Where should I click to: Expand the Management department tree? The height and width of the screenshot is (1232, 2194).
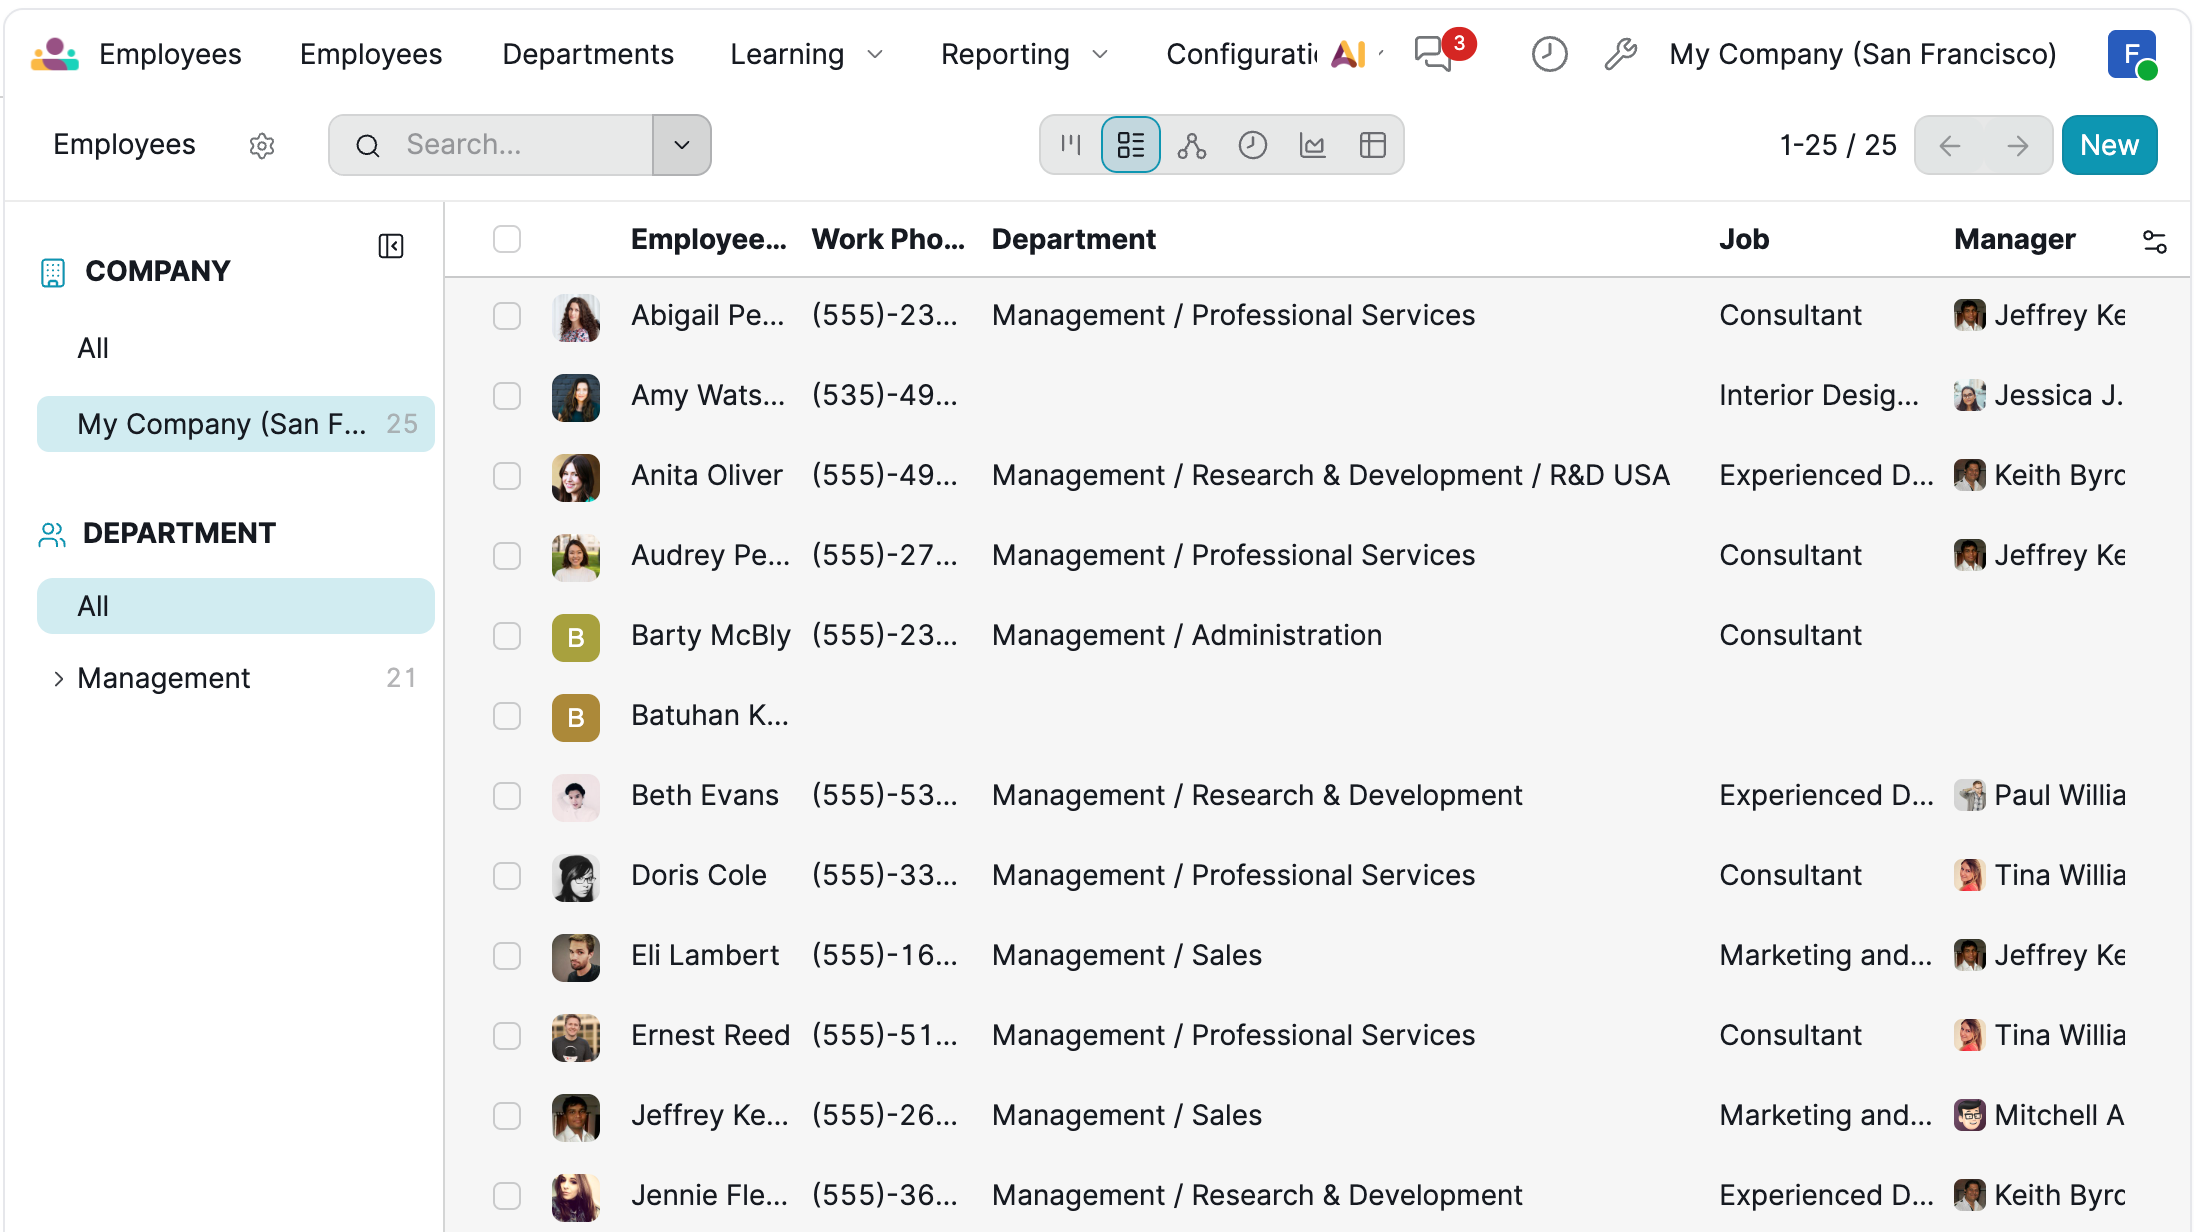58,679
